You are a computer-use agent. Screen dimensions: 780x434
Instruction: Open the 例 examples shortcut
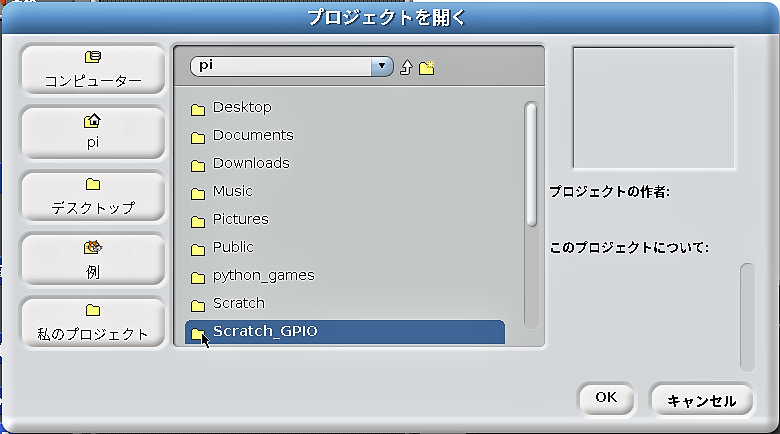[x=93, y=259]
